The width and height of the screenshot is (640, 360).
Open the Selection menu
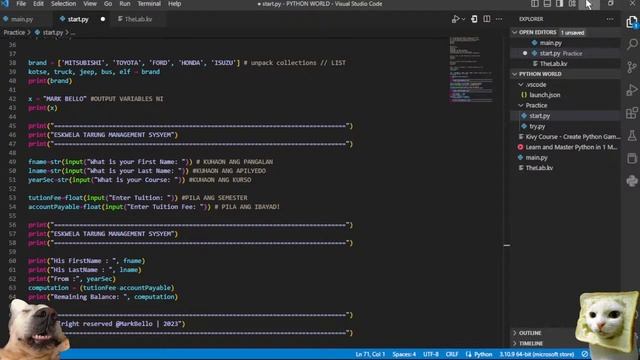(63, 4)
